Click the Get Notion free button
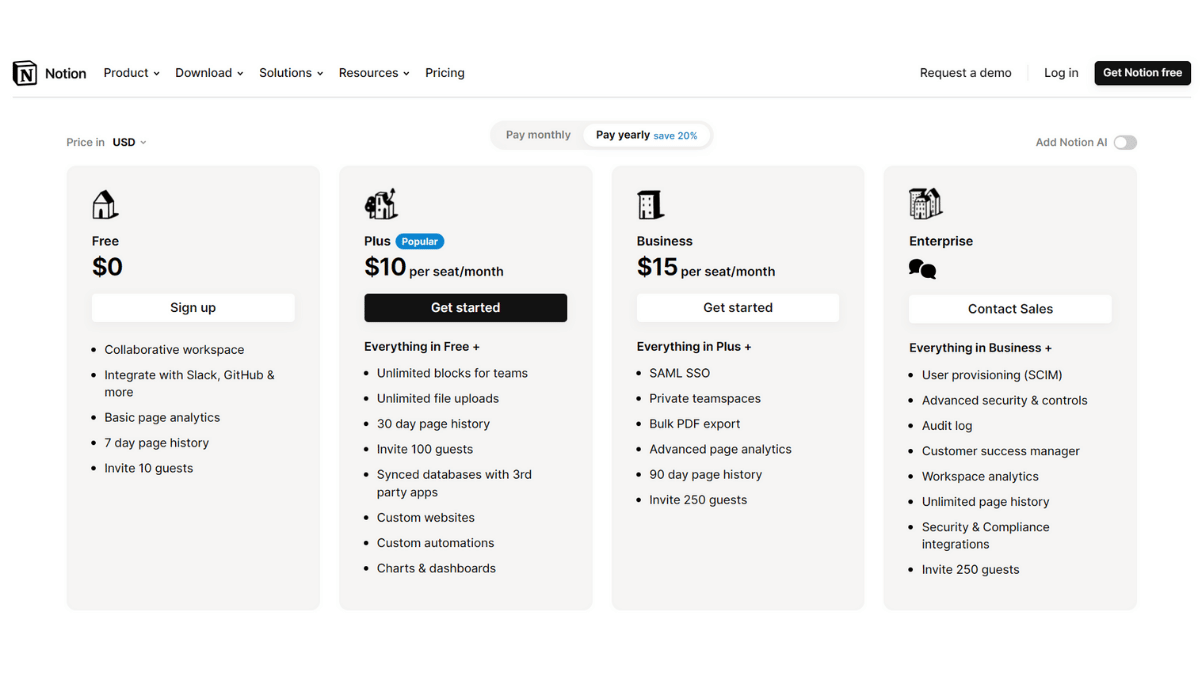Viewport: 1200px width, 685px height. [x=1142, y=72]
